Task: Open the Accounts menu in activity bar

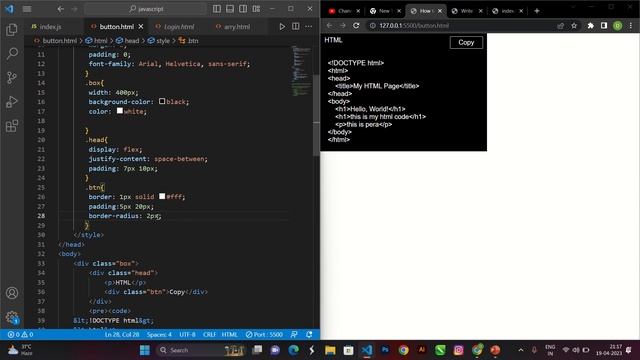Action: tap(12, 293)
